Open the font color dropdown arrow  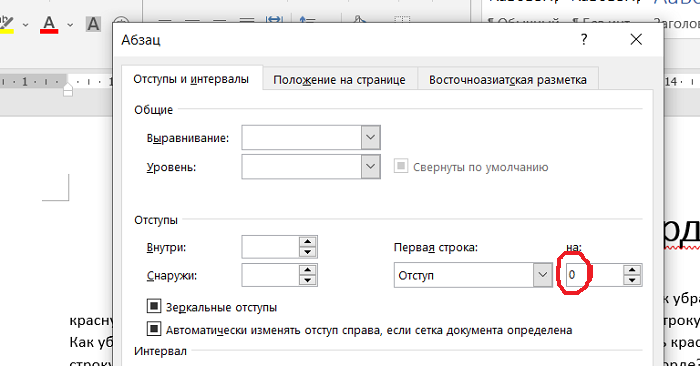click(x=70, y=25)
